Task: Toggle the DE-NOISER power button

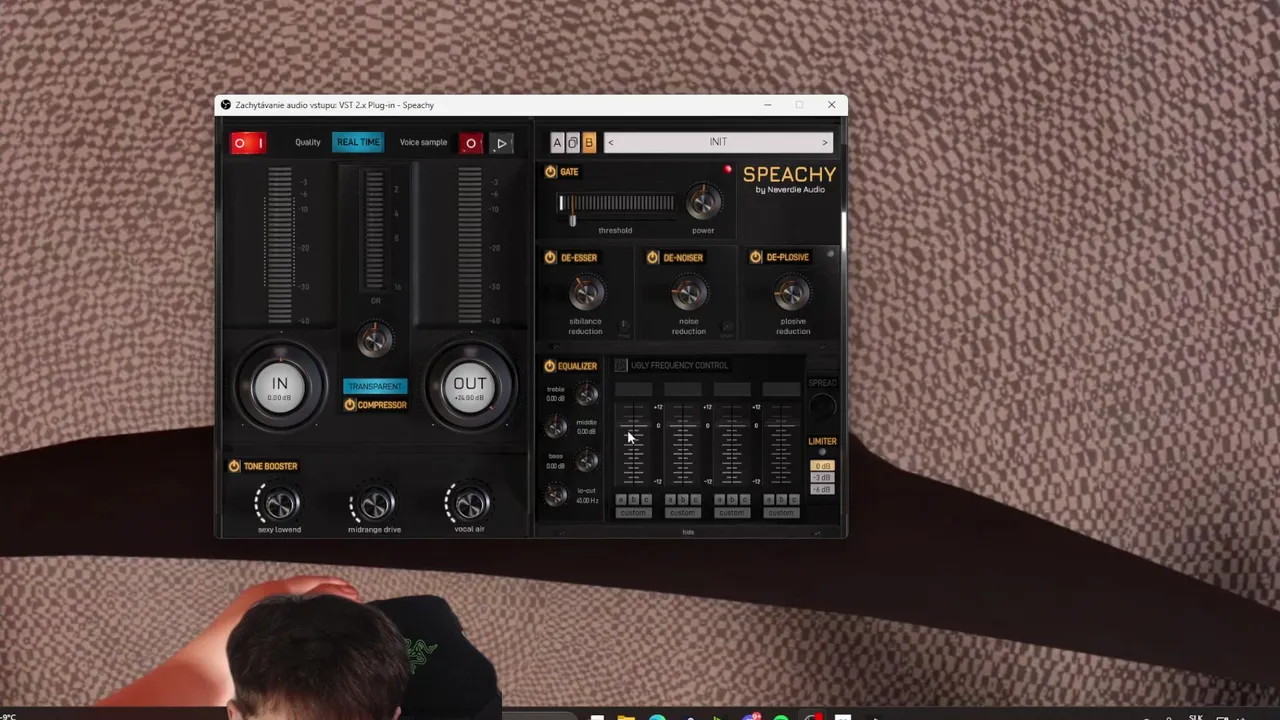Action: [652, 257]
